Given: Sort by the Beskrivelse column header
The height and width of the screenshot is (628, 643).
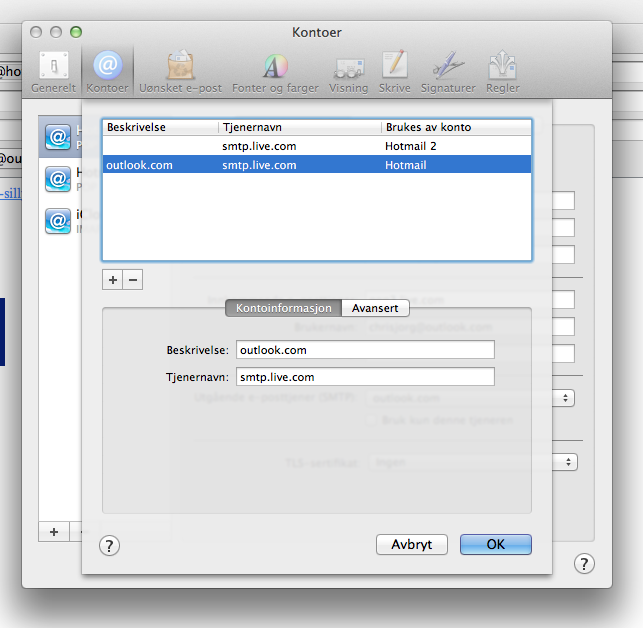Looking at the screenshot, I should click(160, 127).
